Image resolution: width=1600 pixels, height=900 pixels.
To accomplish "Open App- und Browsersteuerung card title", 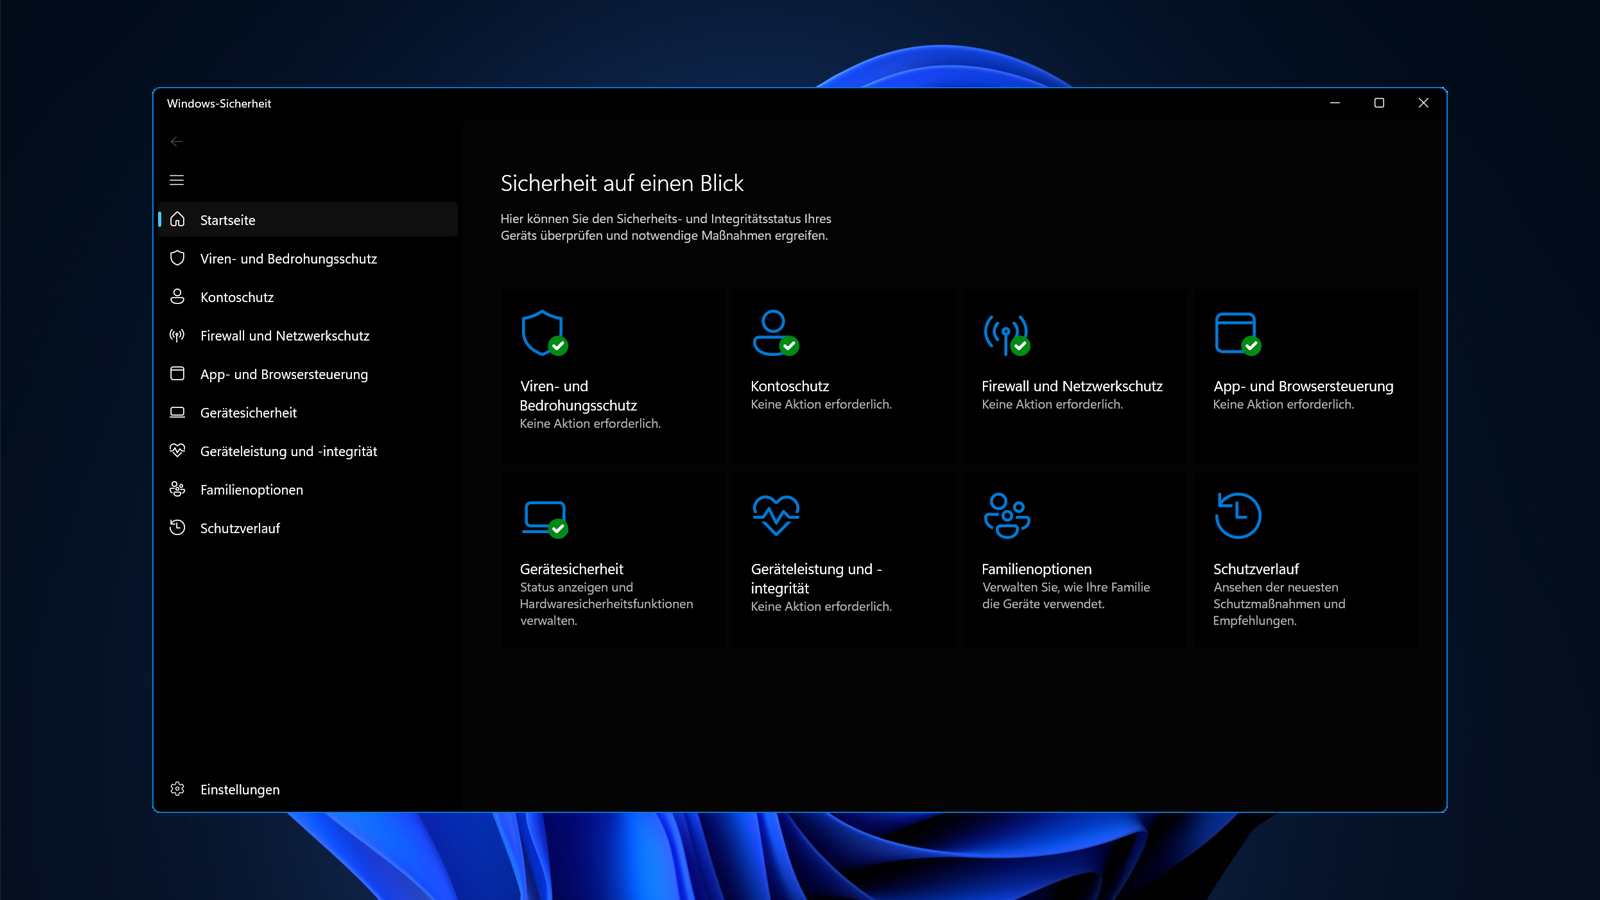I will [1303, 386].
